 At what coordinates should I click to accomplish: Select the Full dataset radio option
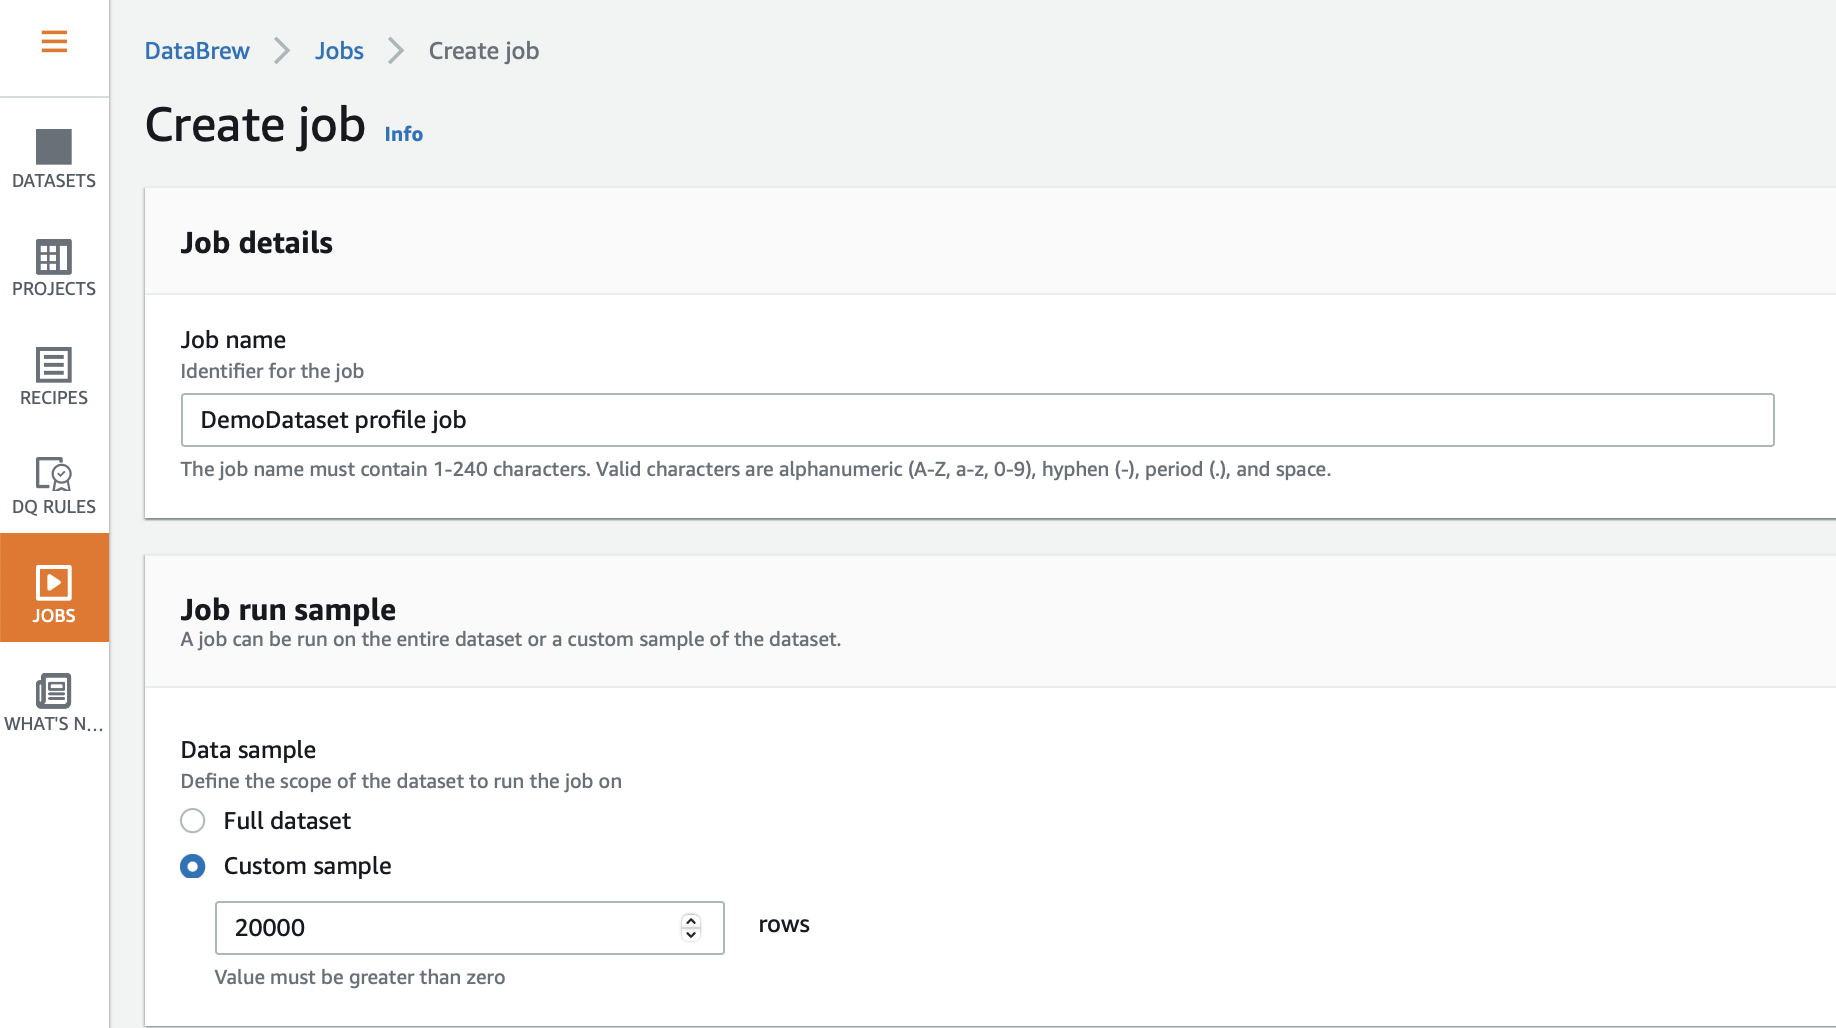pyautogui.click(x=193, y=821)
